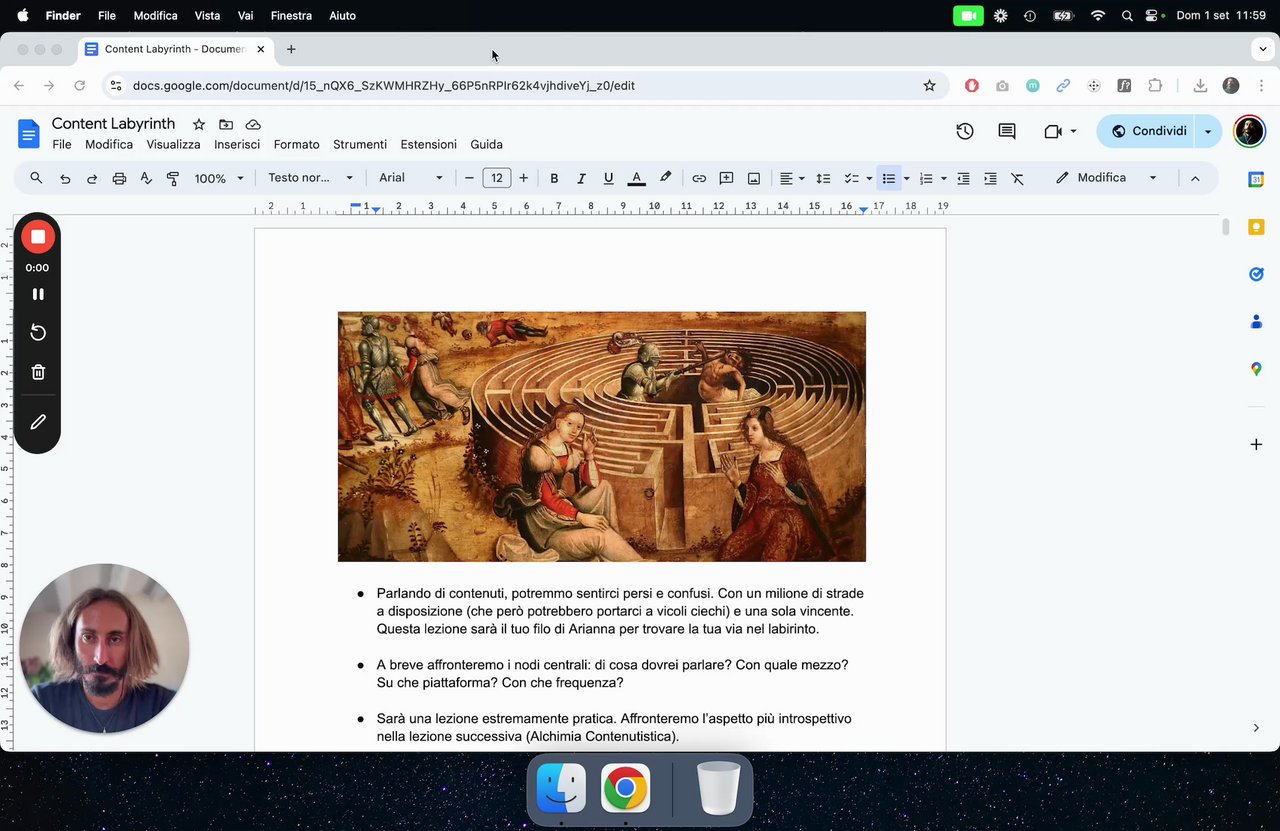Show all comments icon
Image resolution: width=1280 pixels, height=831 pixels.
(x=1007, y=131)
